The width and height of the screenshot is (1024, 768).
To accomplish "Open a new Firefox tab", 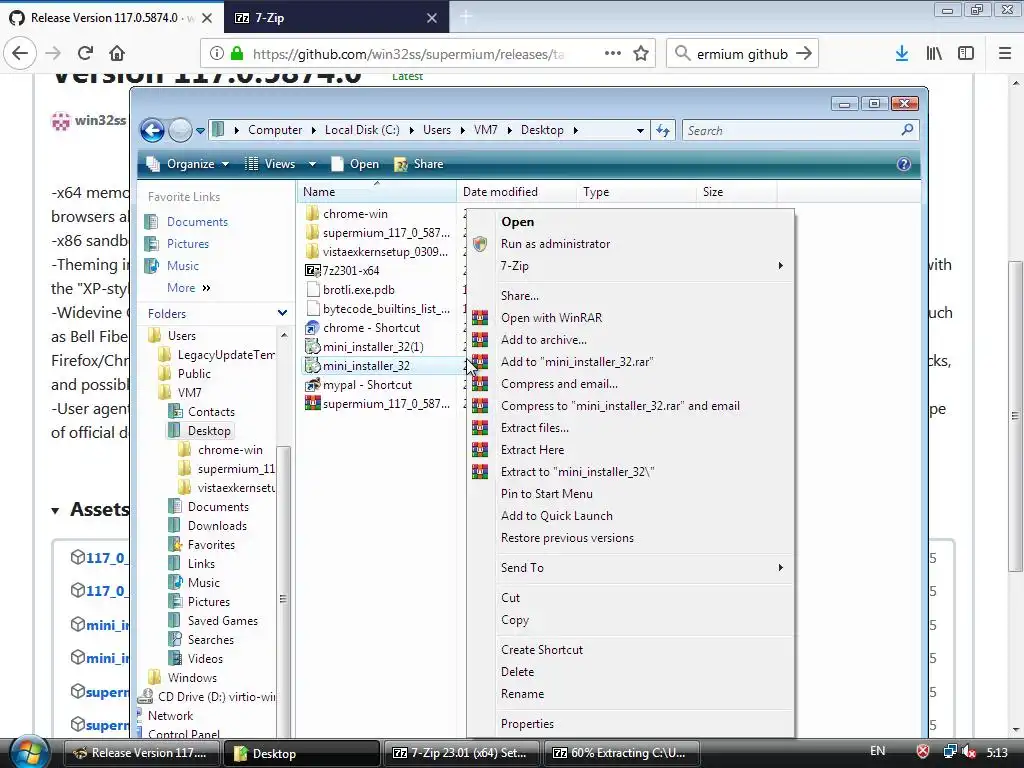I will point(466,17).
